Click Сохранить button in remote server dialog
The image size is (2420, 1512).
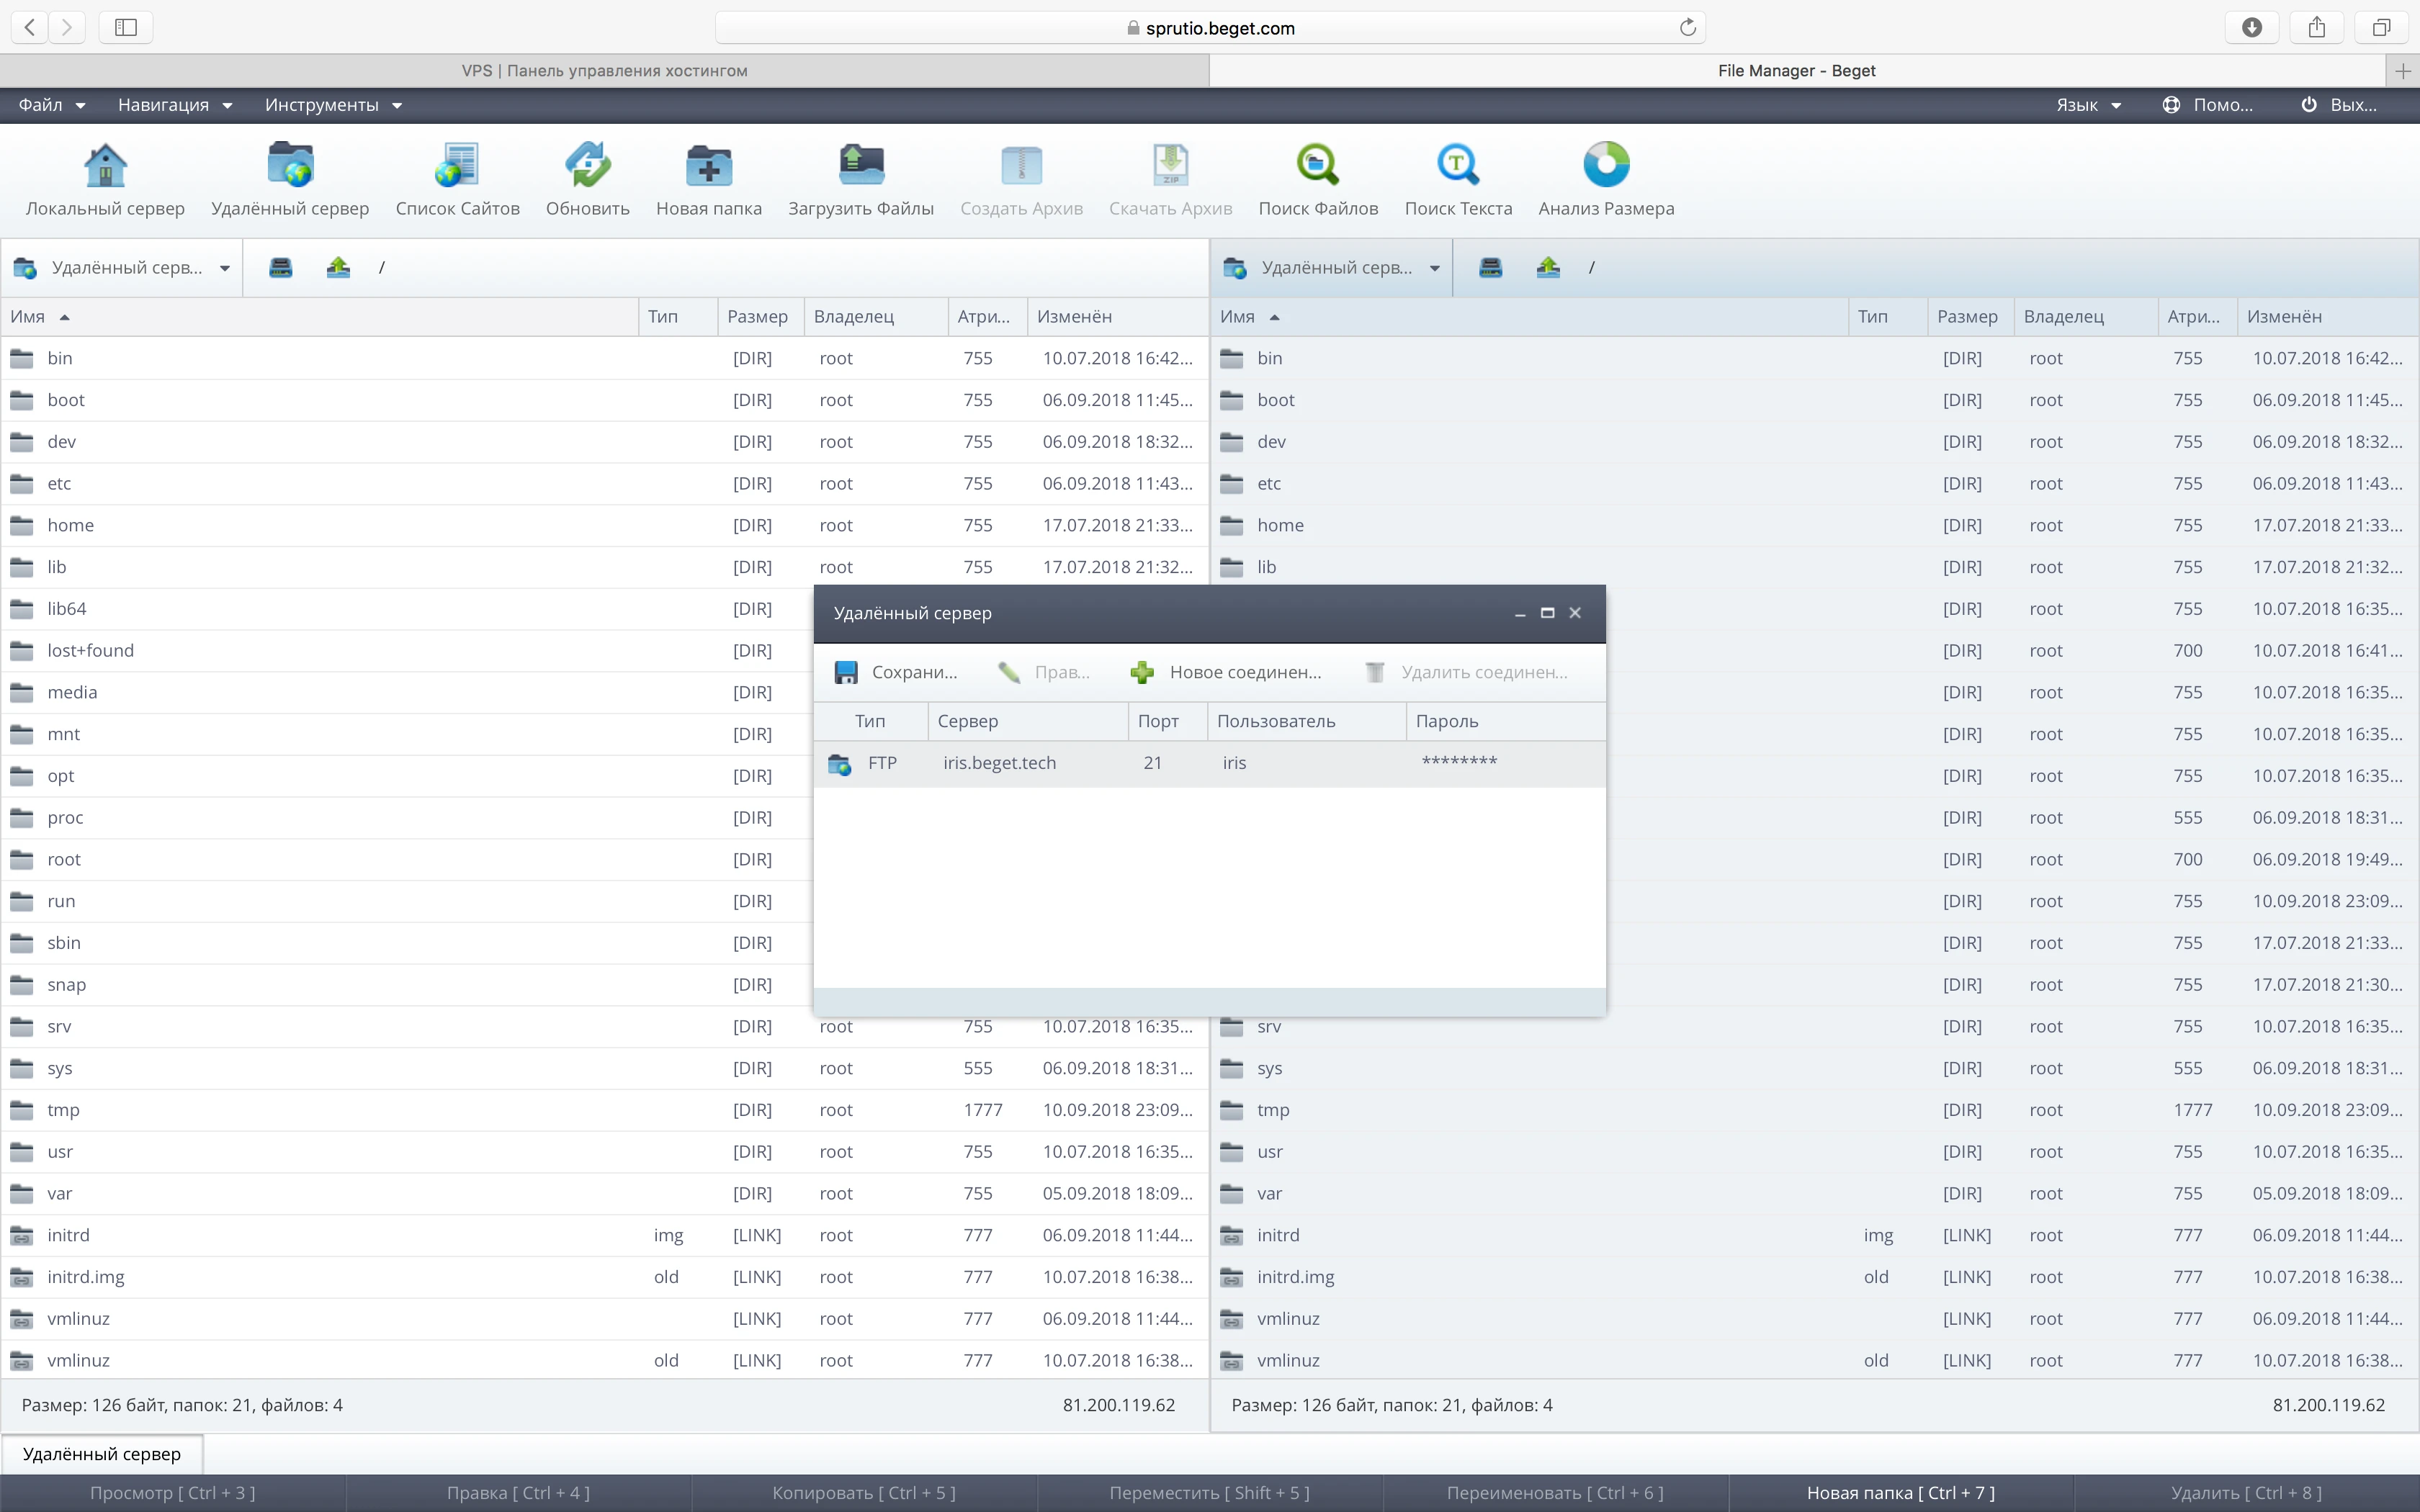(x=895, y=672)
